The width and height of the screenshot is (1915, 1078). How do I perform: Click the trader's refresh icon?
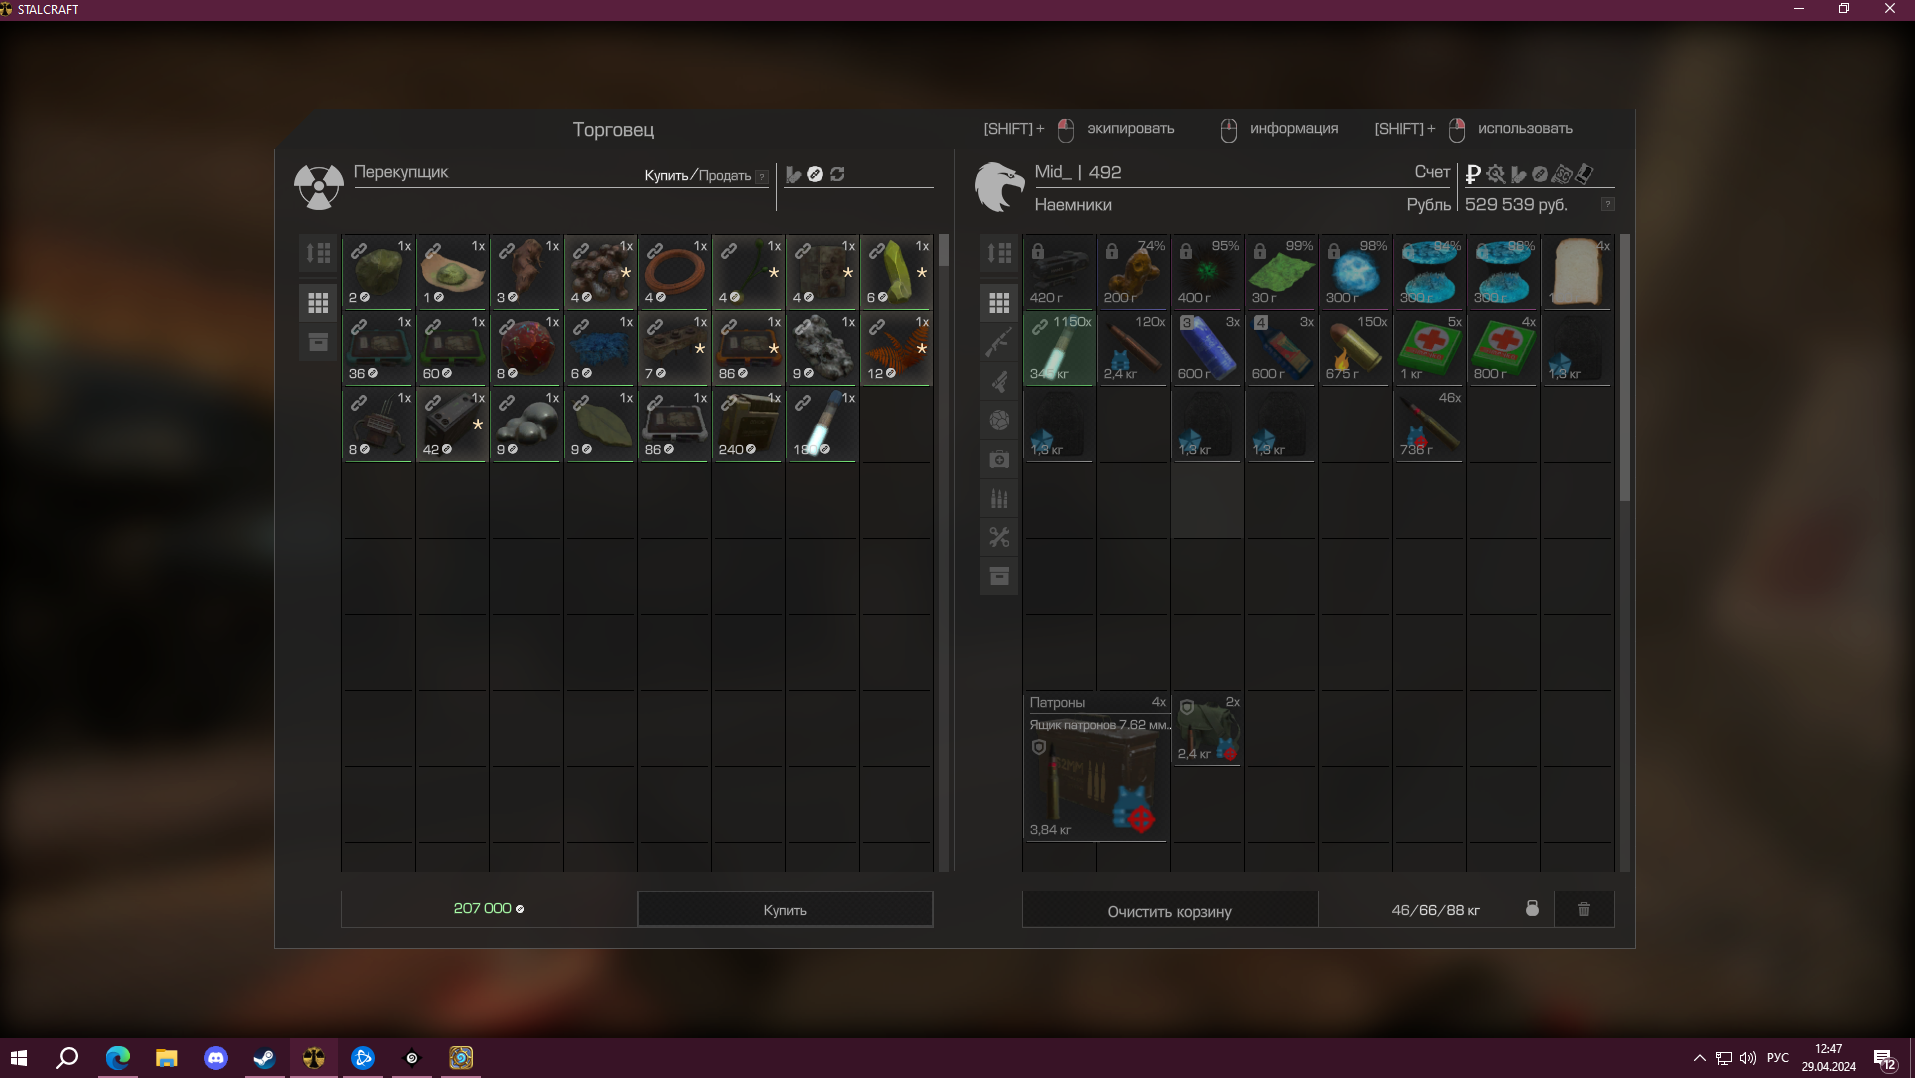coord(837,174)
